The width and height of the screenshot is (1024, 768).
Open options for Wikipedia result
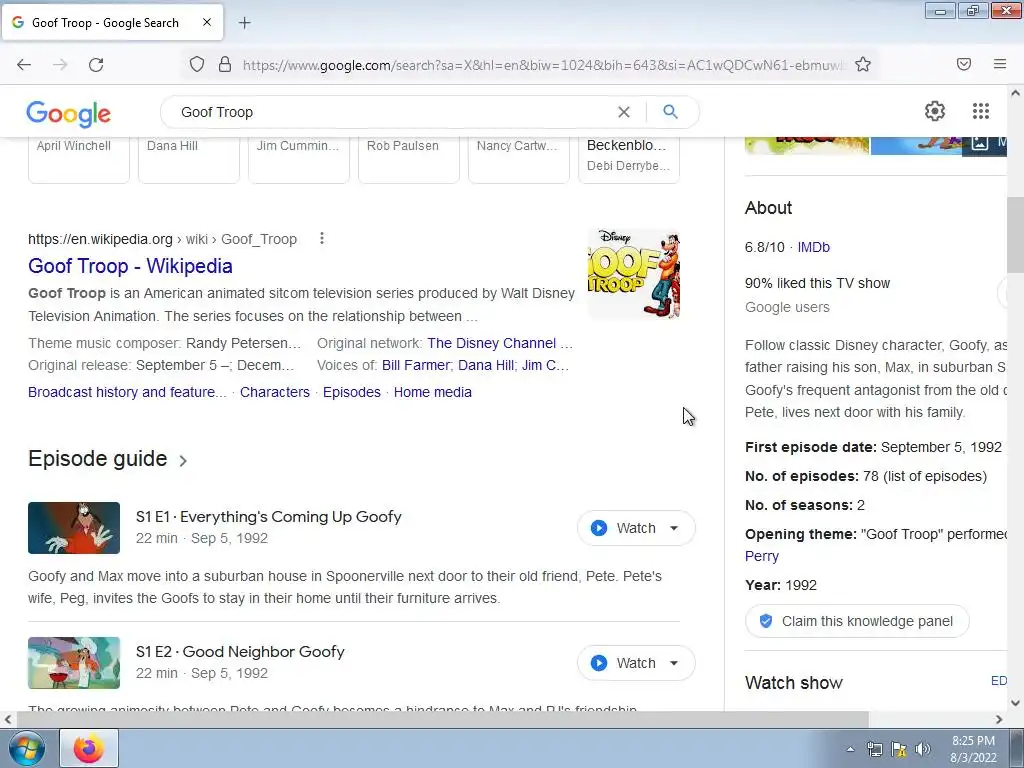click(x=321, y=238)
